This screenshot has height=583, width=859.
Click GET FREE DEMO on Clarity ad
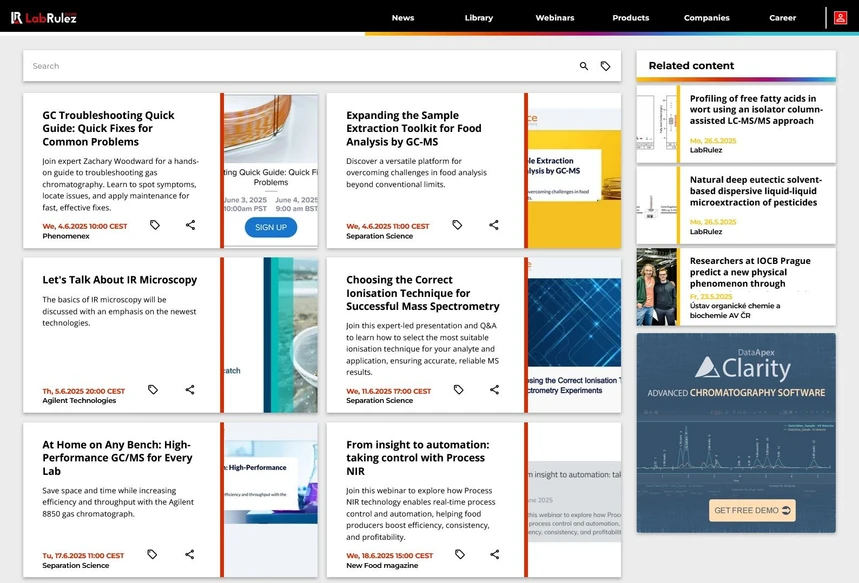(x=752, y=510)
